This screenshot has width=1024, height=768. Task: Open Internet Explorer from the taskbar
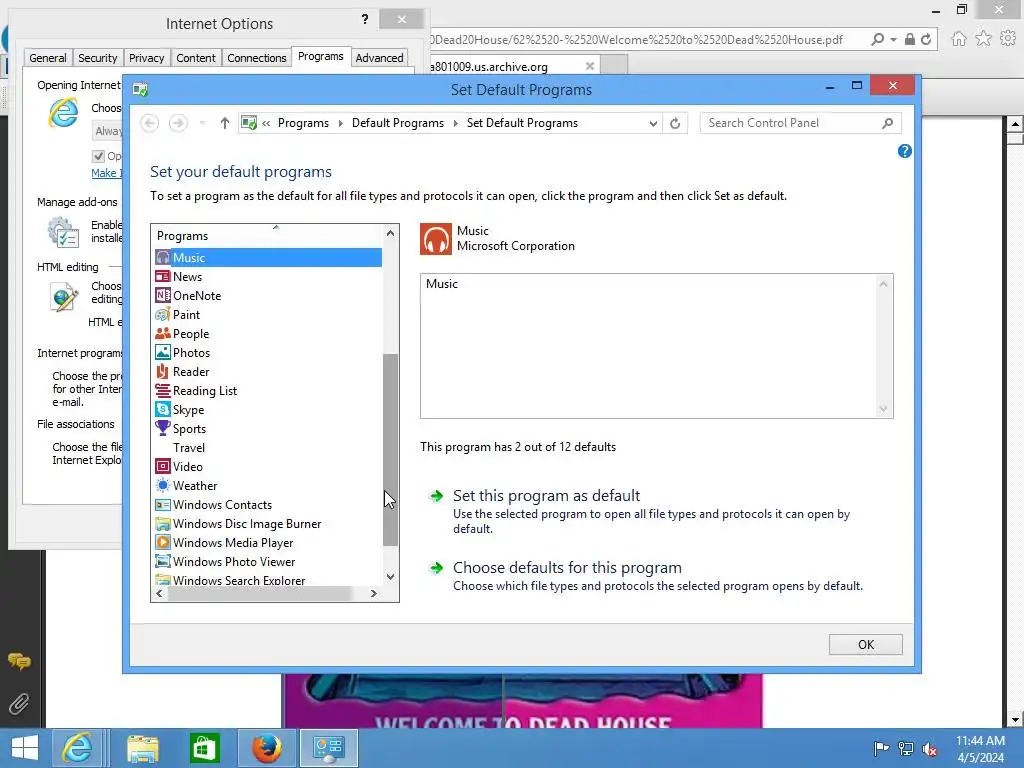(77, 748)
